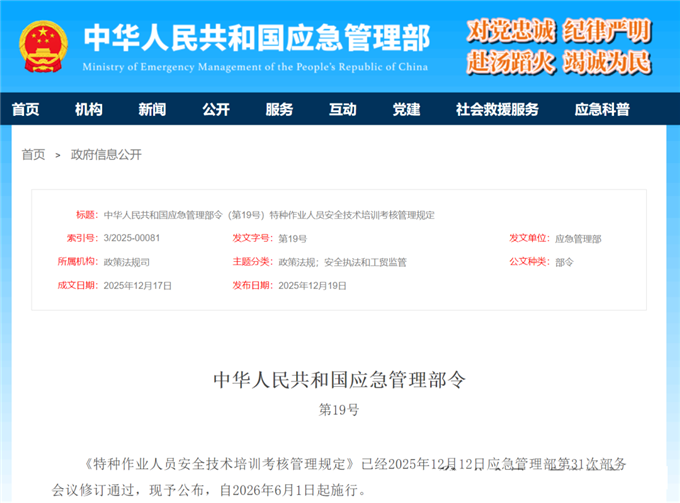Click the national emblem logo
The image size is (680, 503).
click(44, 44)
